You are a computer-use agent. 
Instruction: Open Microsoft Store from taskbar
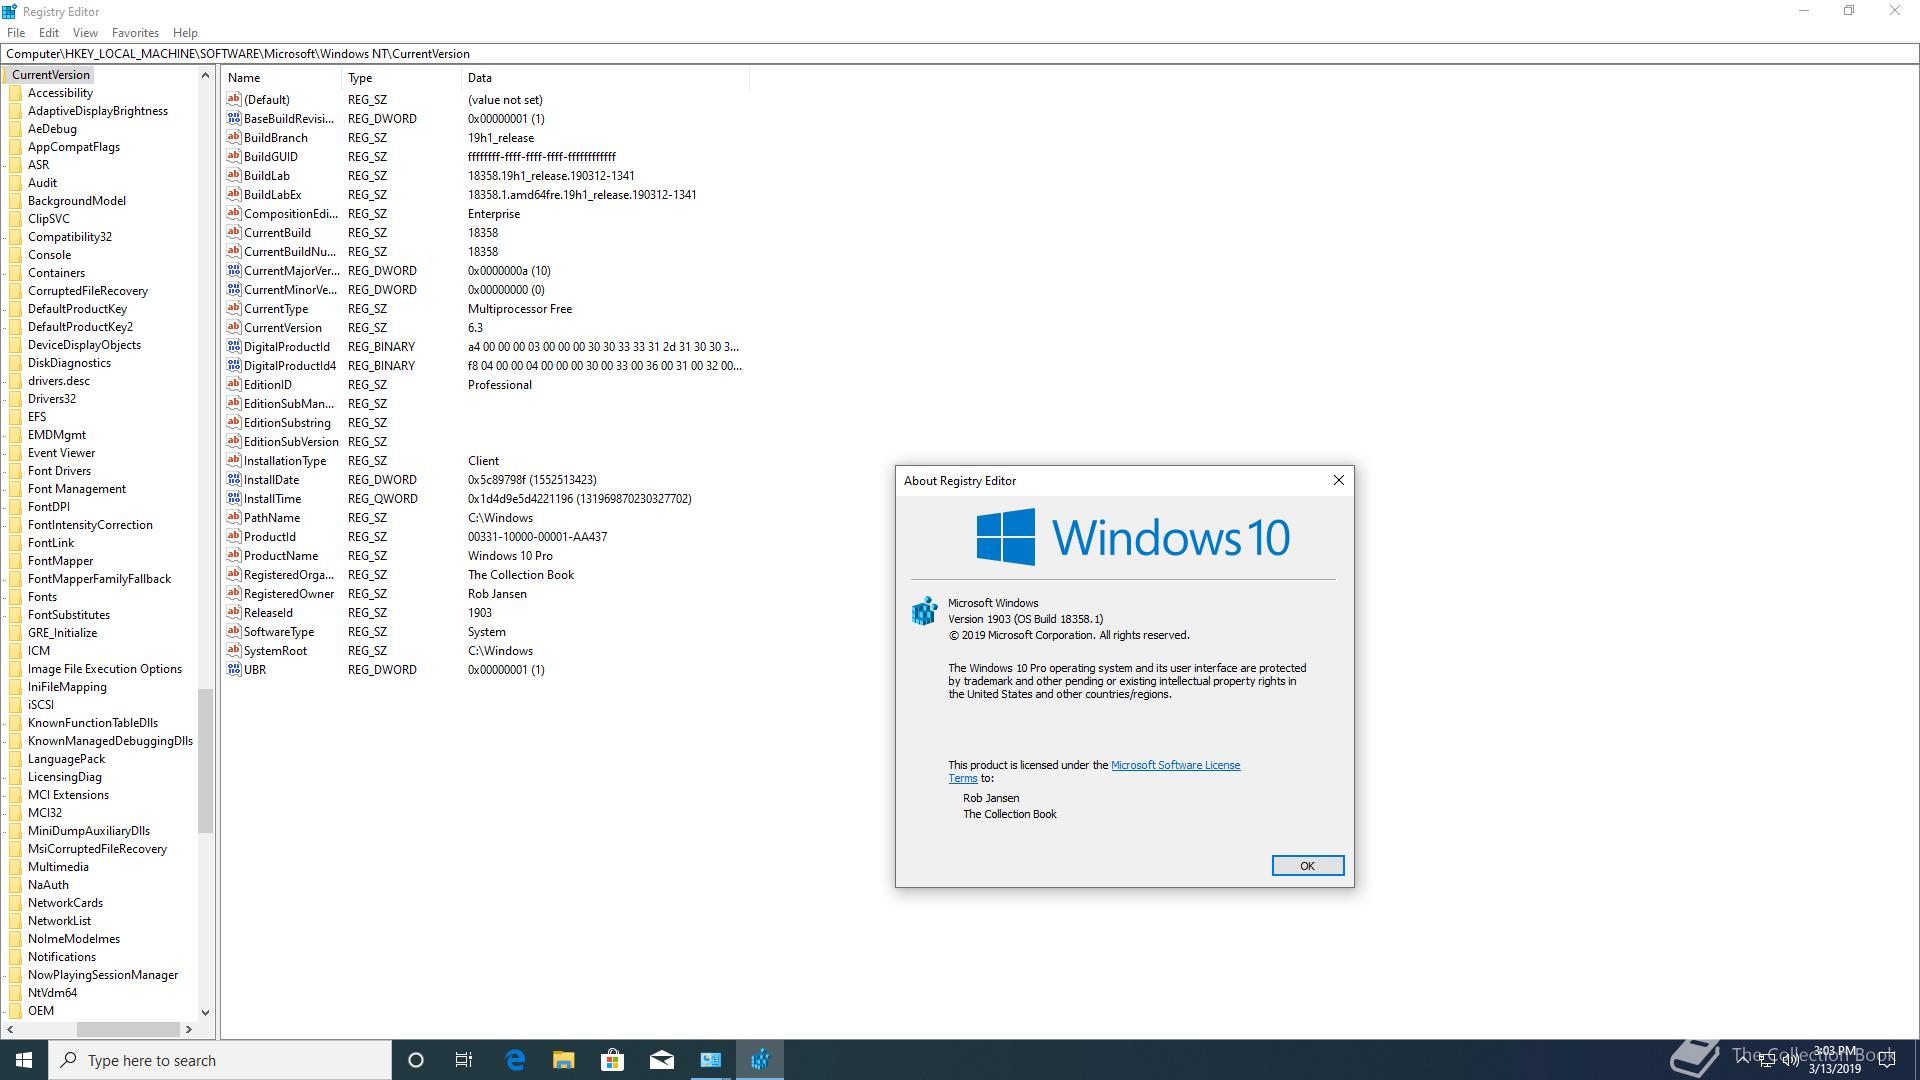[613, 1060]
